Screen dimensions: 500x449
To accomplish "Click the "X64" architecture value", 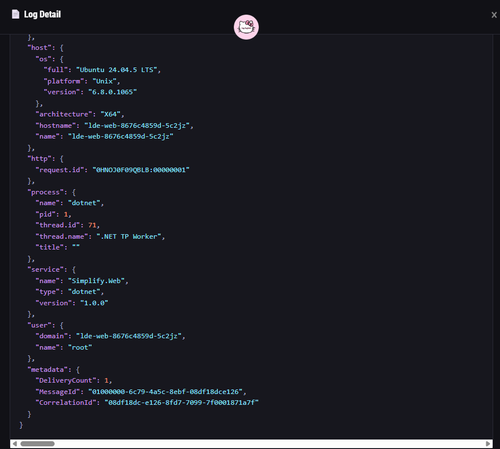I will 111,114.
